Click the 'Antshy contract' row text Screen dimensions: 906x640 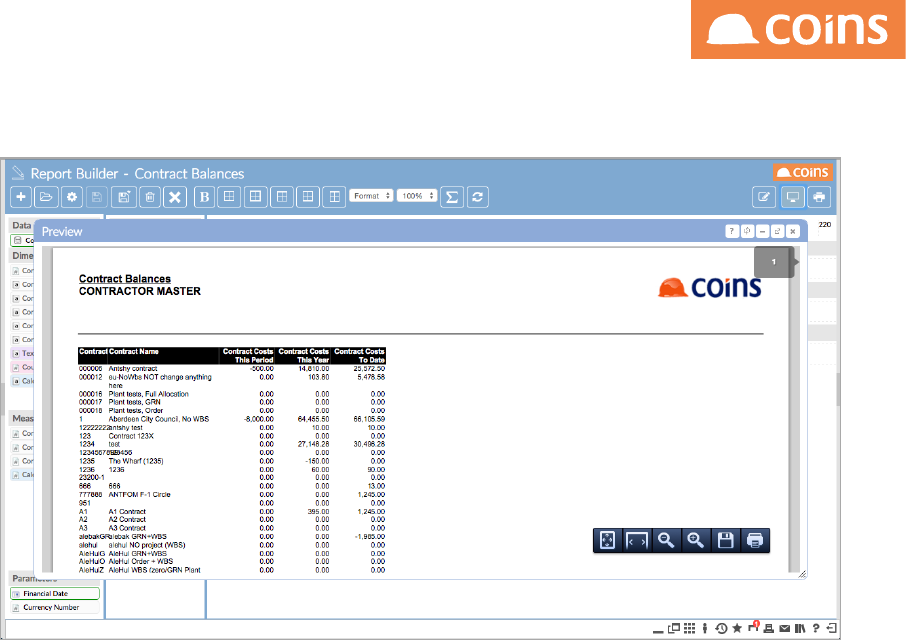[x=133, y=369]
